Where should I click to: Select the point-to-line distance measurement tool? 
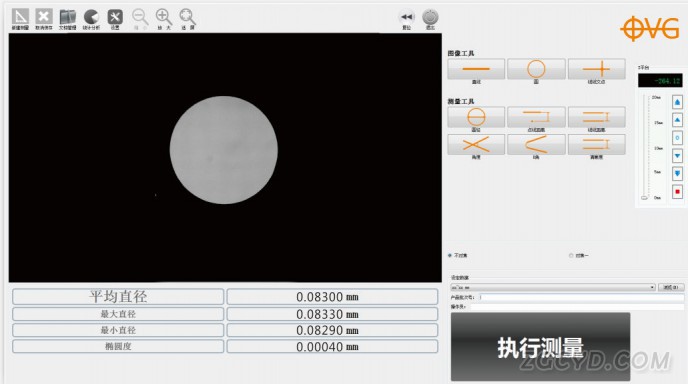536,117
